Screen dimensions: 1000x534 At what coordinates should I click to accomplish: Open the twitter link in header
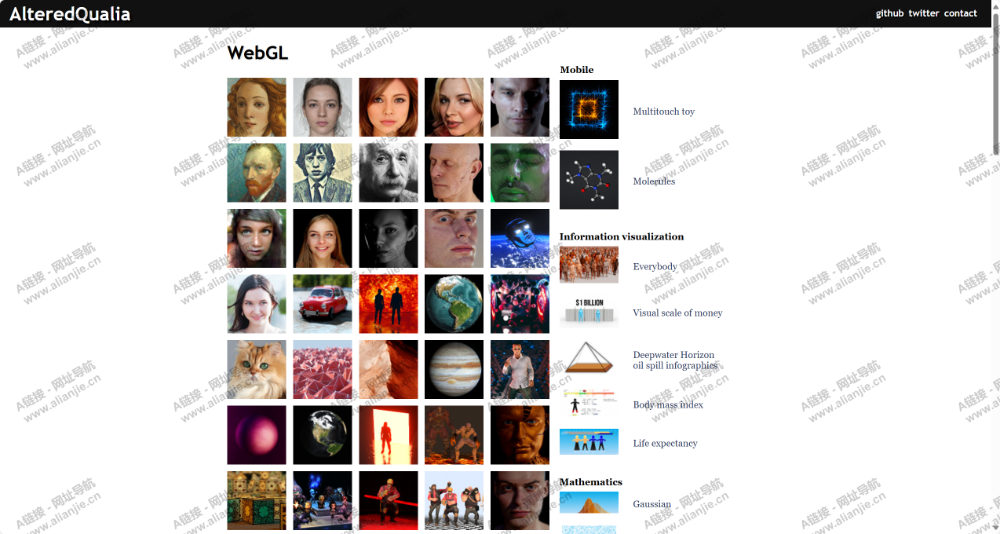(x=923, y=13)
